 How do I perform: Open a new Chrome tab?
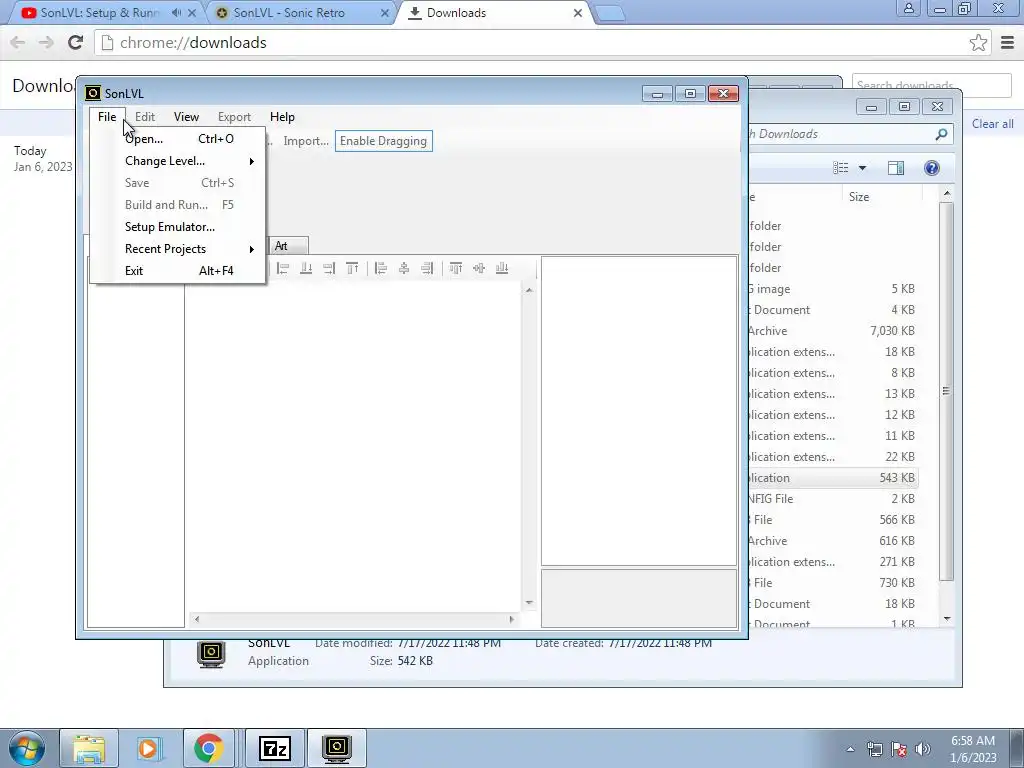pos(611,14)
